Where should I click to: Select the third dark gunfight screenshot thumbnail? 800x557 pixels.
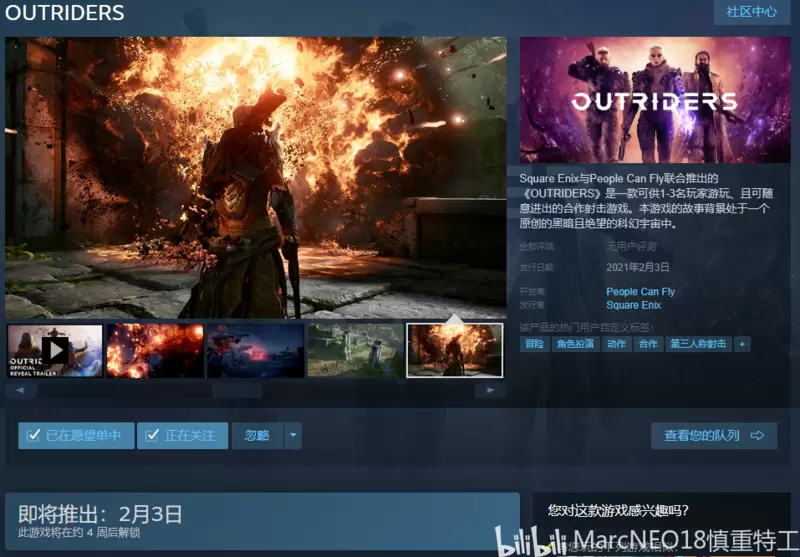coord(255,351)
